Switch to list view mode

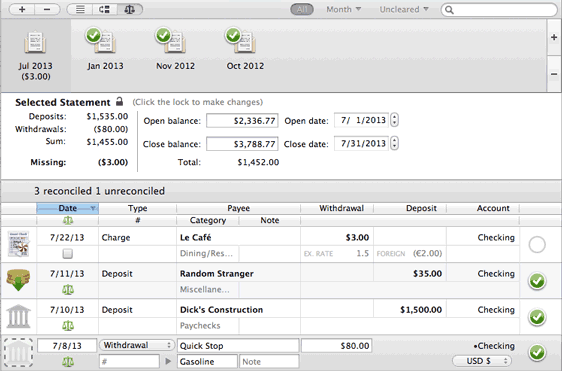click(80, 9)
